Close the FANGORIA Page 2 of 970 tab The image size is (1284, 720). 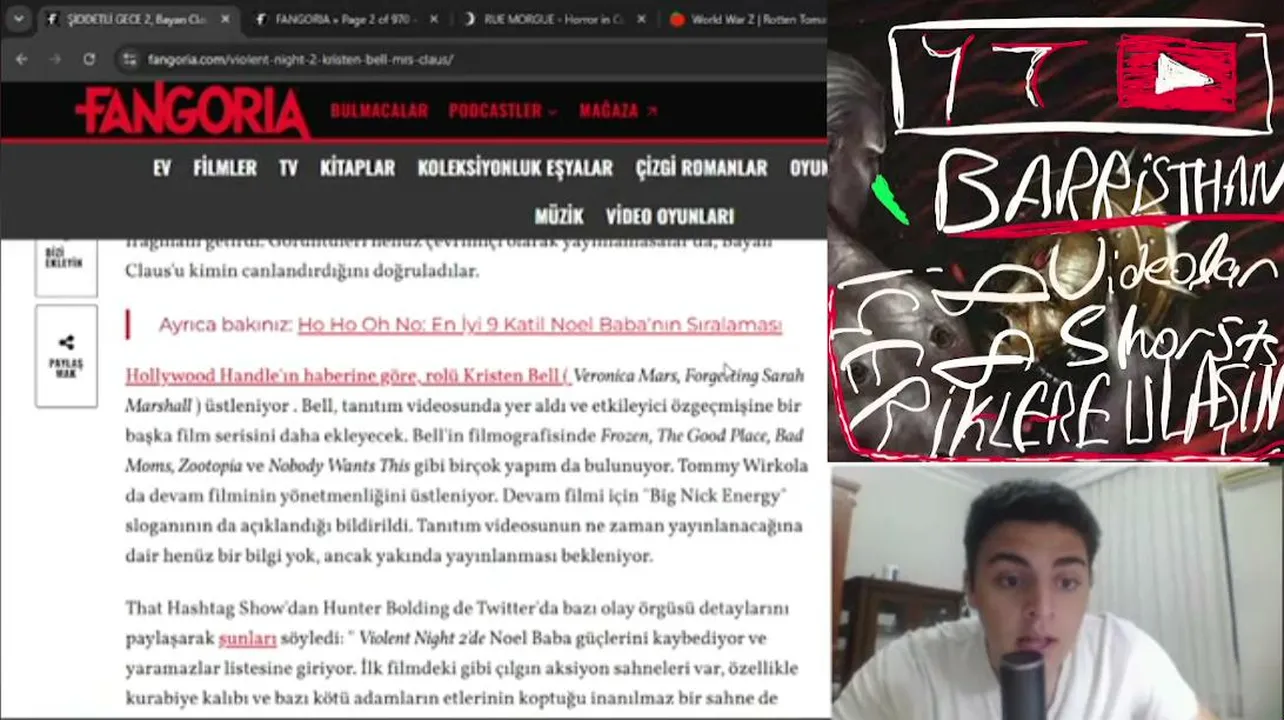pyautogui.click(x=434, y=20)
